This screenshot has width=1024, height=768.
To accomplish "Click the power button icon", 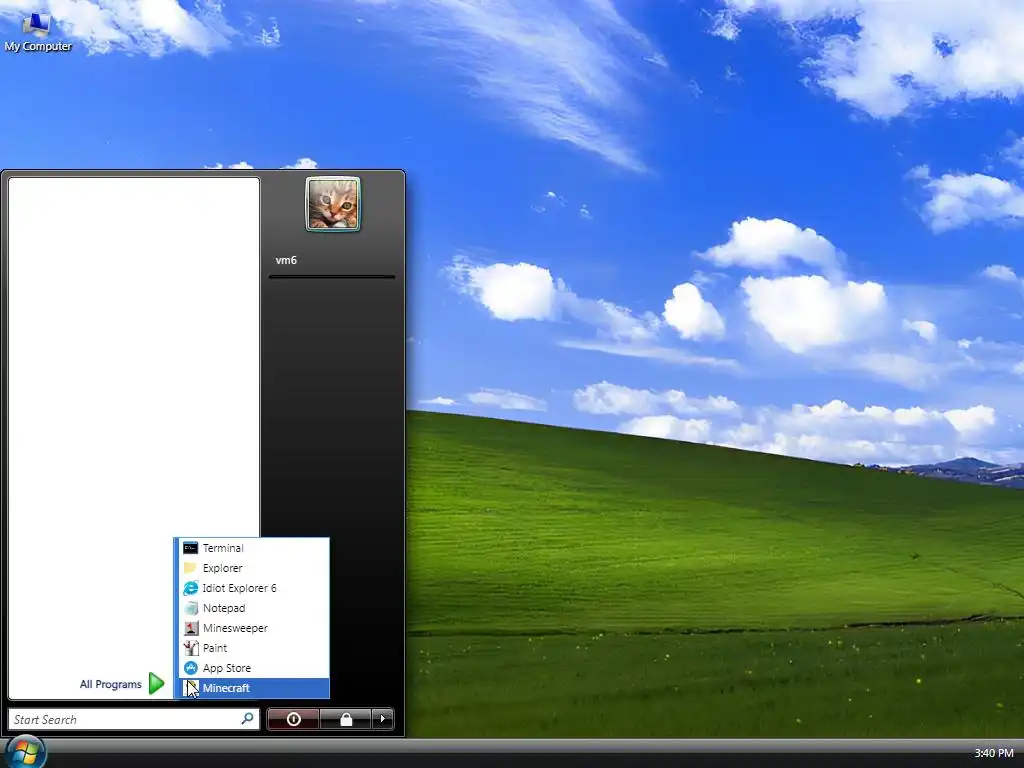I will (293, 719).
